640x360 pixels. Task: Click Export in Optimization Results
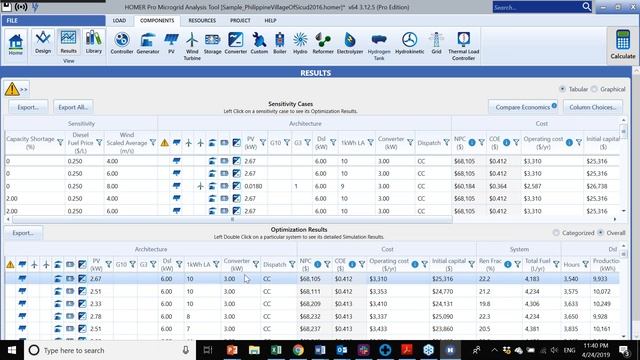(23, 233)
